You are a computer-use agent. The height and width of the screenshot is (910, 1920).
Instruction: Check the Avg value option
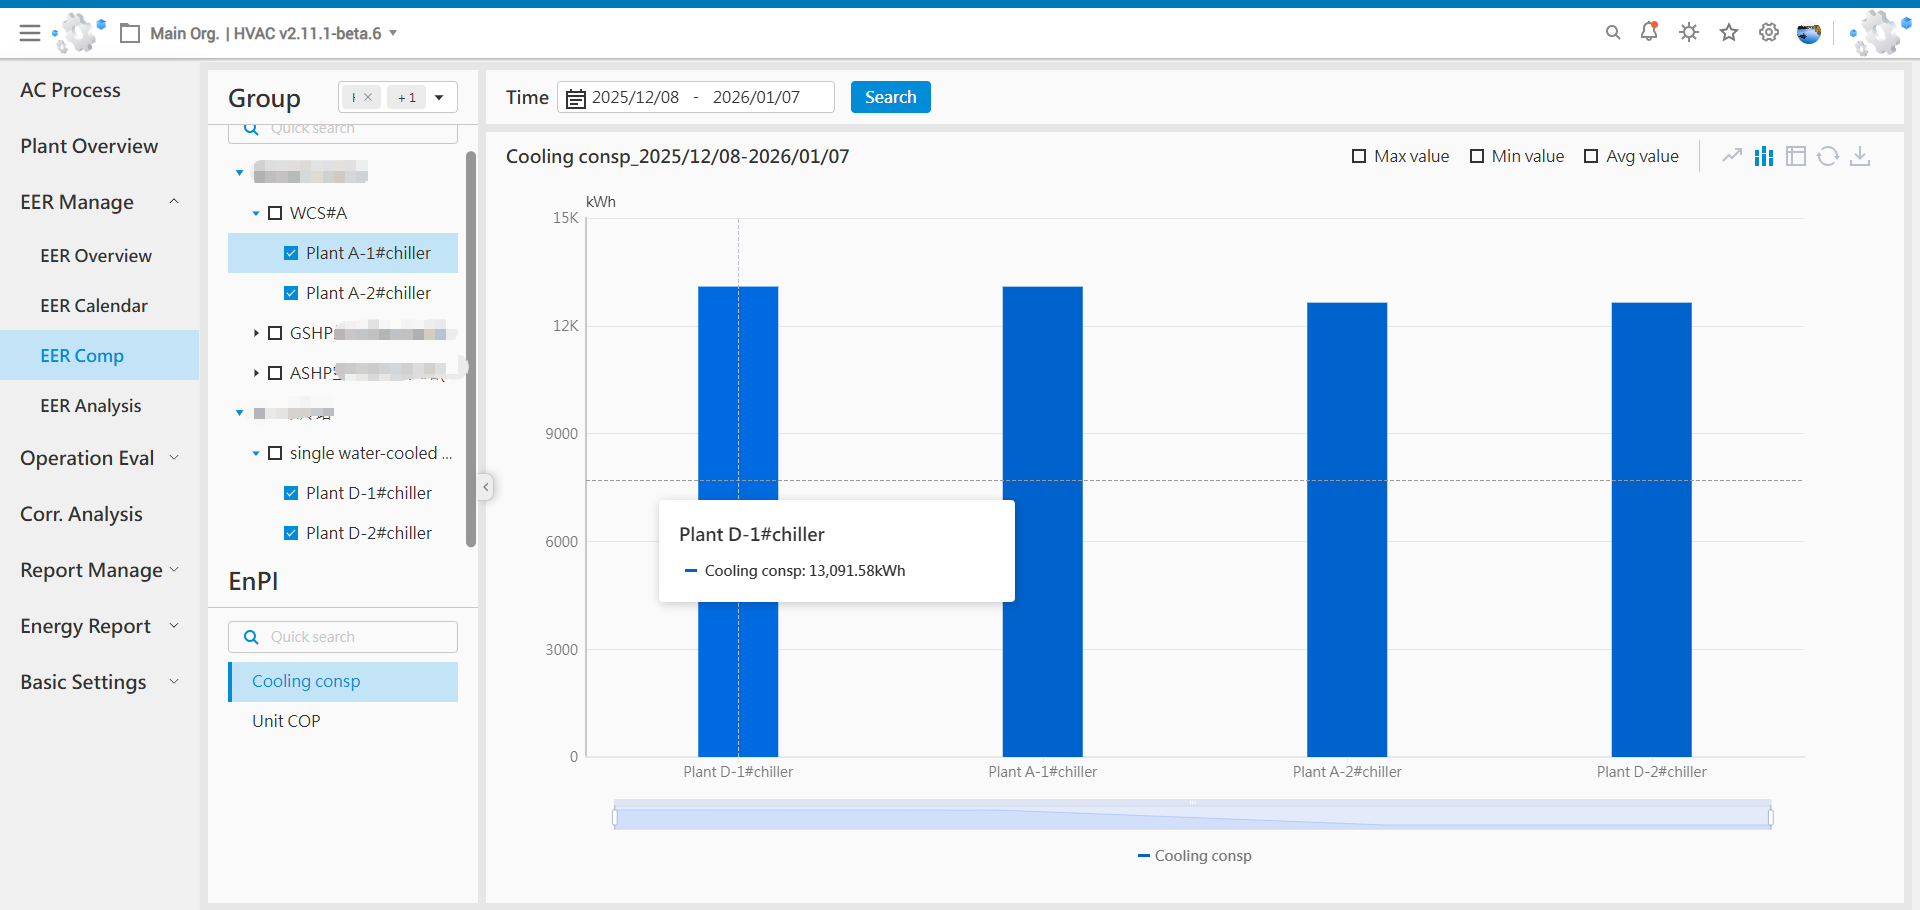click(1591, 156)
